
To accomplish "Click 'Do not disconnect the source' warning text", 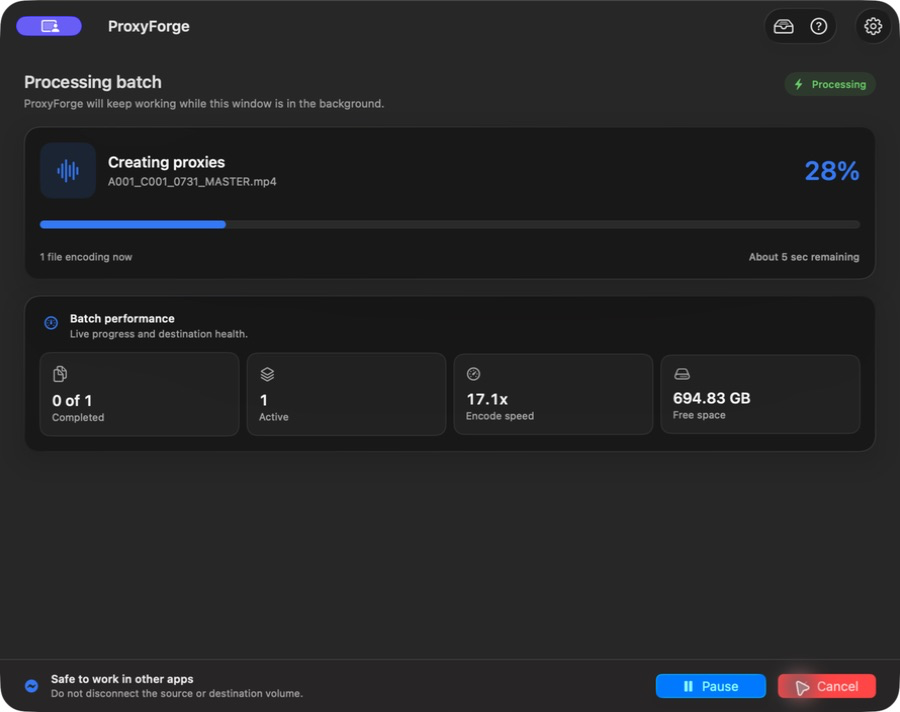I will point(177,694).
